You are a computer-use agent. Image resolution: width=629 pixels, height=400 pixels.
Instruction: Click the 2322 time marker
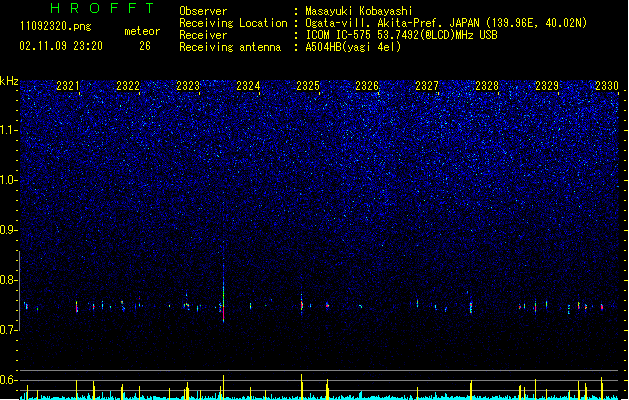128,86
